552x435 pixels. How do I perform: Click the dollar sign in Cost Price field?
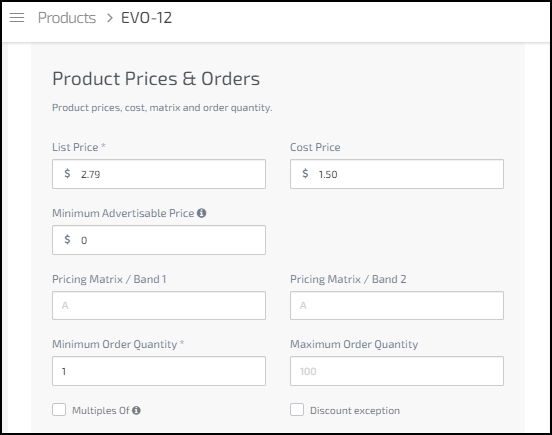click(305, 173)
